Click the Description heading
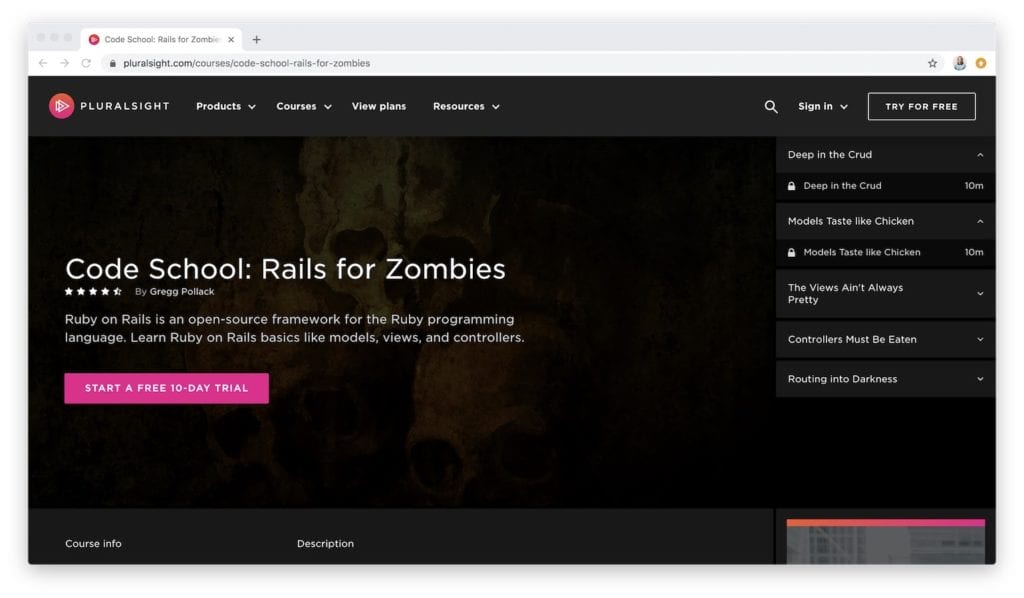This screenshot has height=598, width=1024. [325, 544]
